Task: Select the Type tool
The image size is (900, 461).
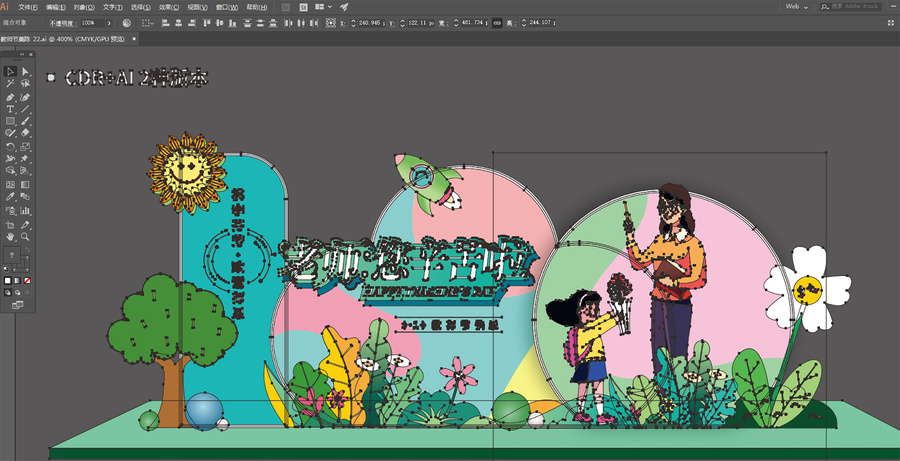Action: point(10,109)
